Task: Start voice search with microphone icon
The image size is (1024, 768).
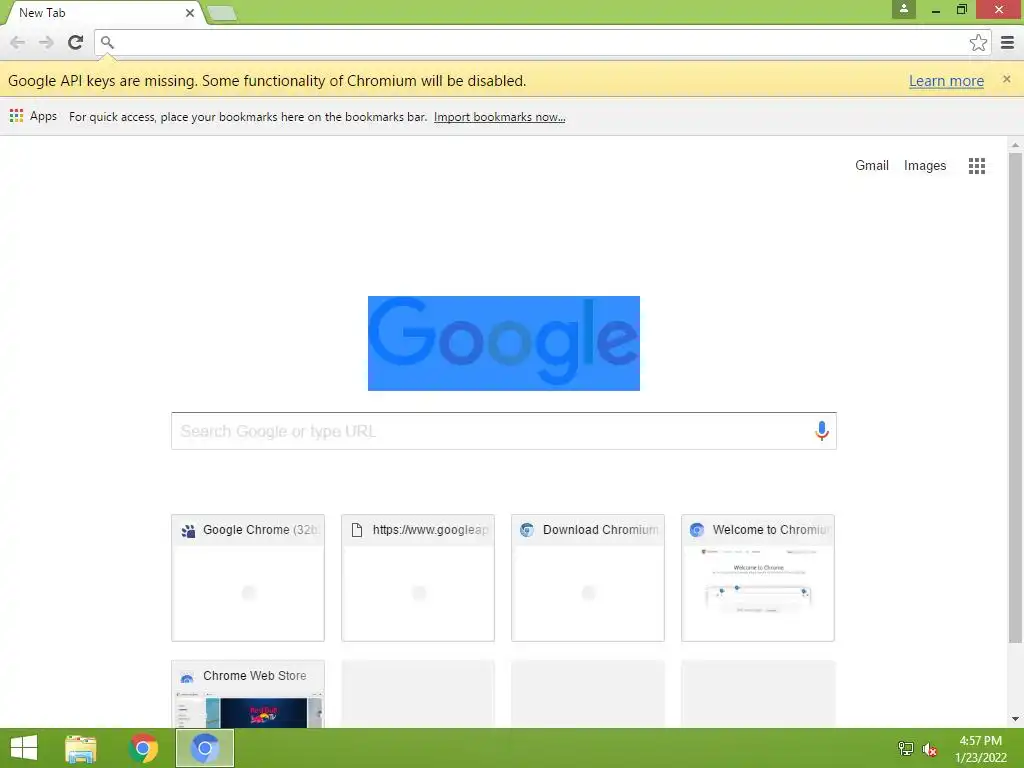Action: pyautogui.click(x=822, y=431)
